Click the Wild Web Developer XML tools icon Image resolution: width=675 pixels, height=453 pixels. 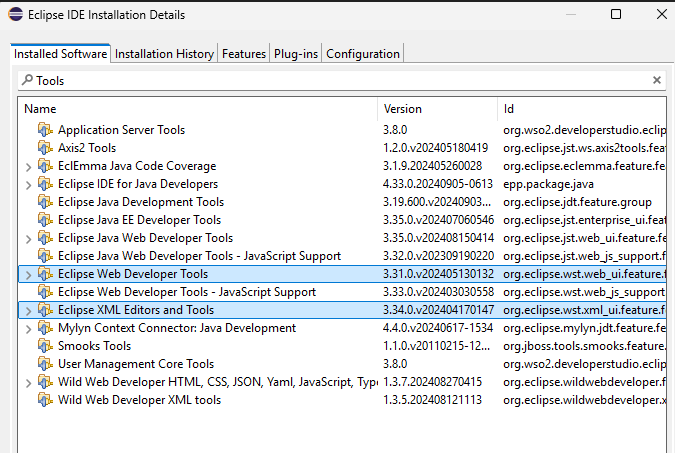click(x=45, y=400)
